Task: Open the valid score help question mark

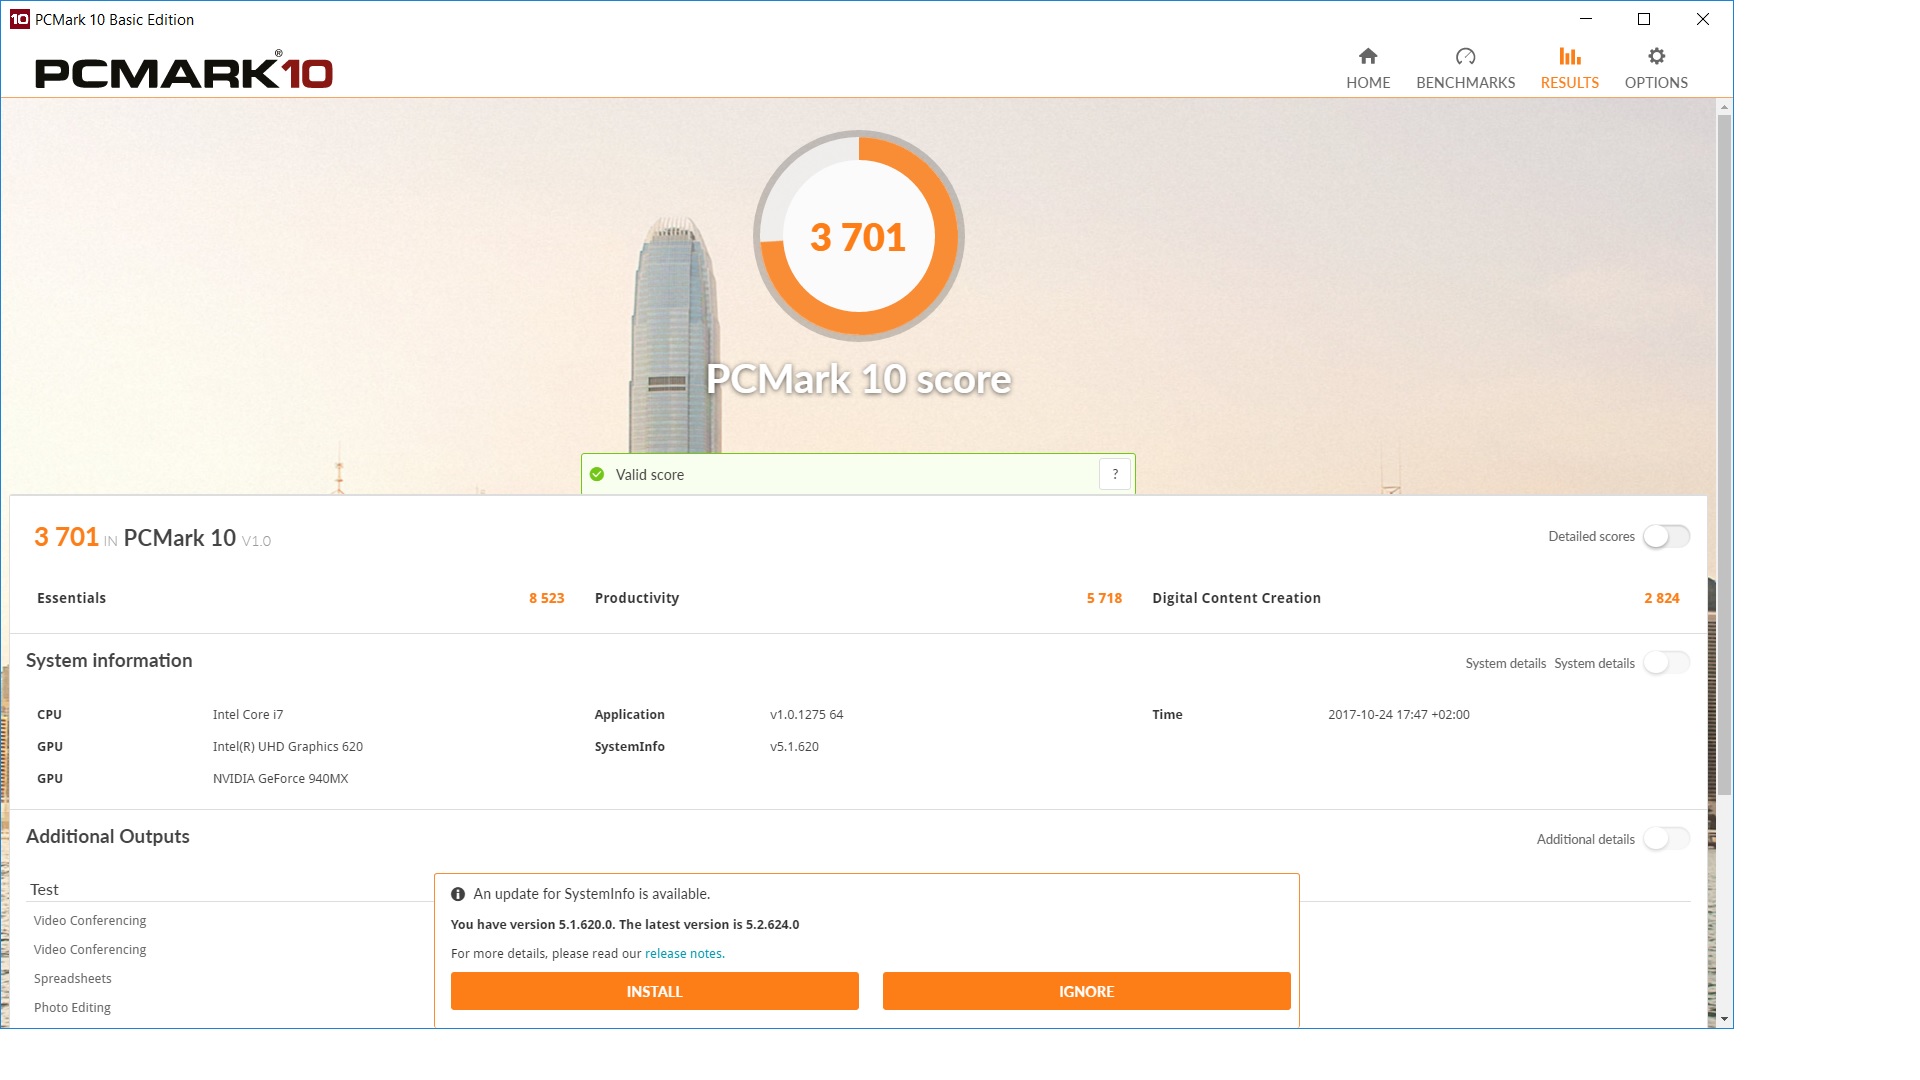Action: point(1115,474)
